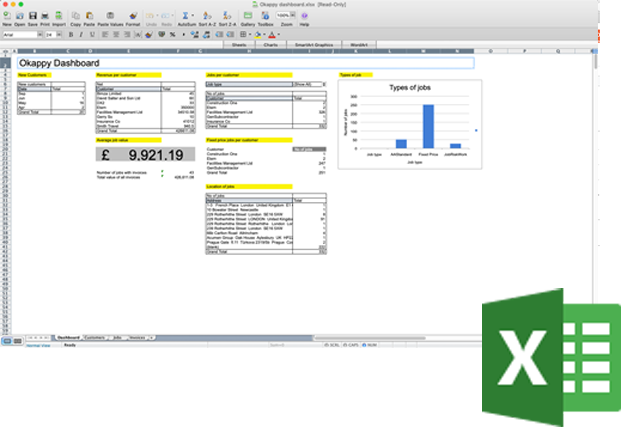Select the Dashboard sheet tab
This screenshot has width=621, height=427.
[x=68, y=337]
